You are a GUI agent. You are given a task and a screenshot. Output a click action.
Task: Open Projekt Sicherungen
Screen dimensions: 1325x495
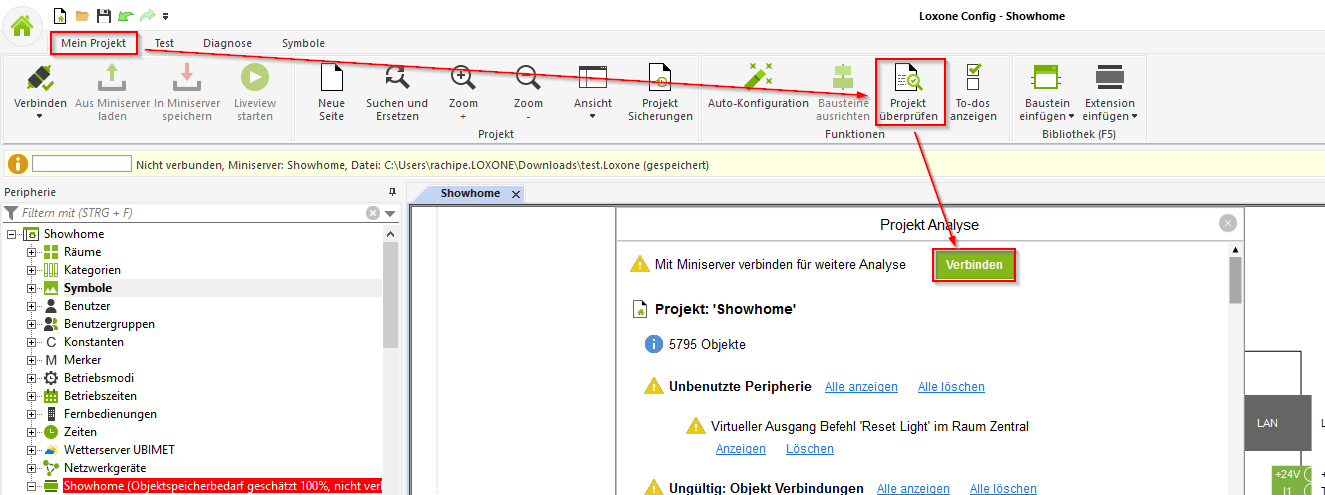click(660, 92)
